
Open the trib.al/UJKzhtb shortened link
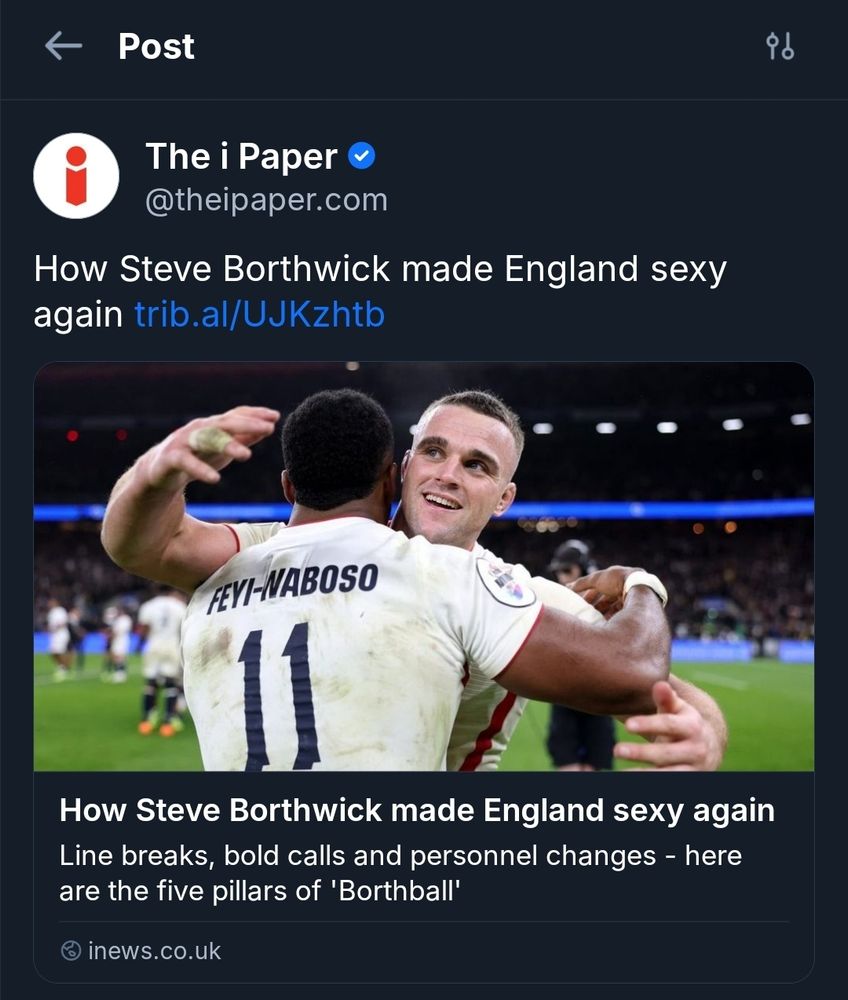(x=259, y=313)
